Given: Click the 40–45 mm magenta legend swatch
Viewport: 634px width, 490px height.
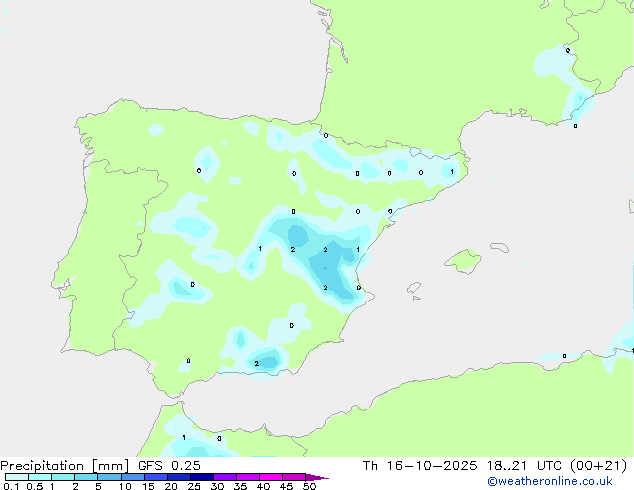Looking at the screenshot, I should click(x=271, y=477).
